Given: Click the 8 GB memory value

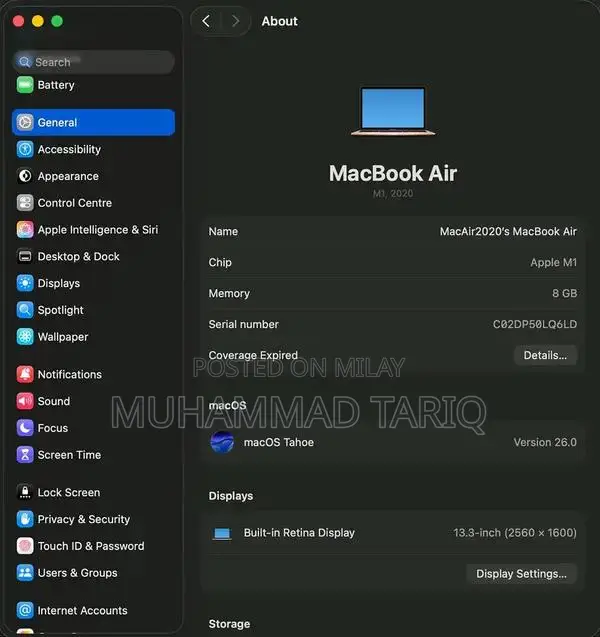Looking at the screenshot, I should (564, 293).
